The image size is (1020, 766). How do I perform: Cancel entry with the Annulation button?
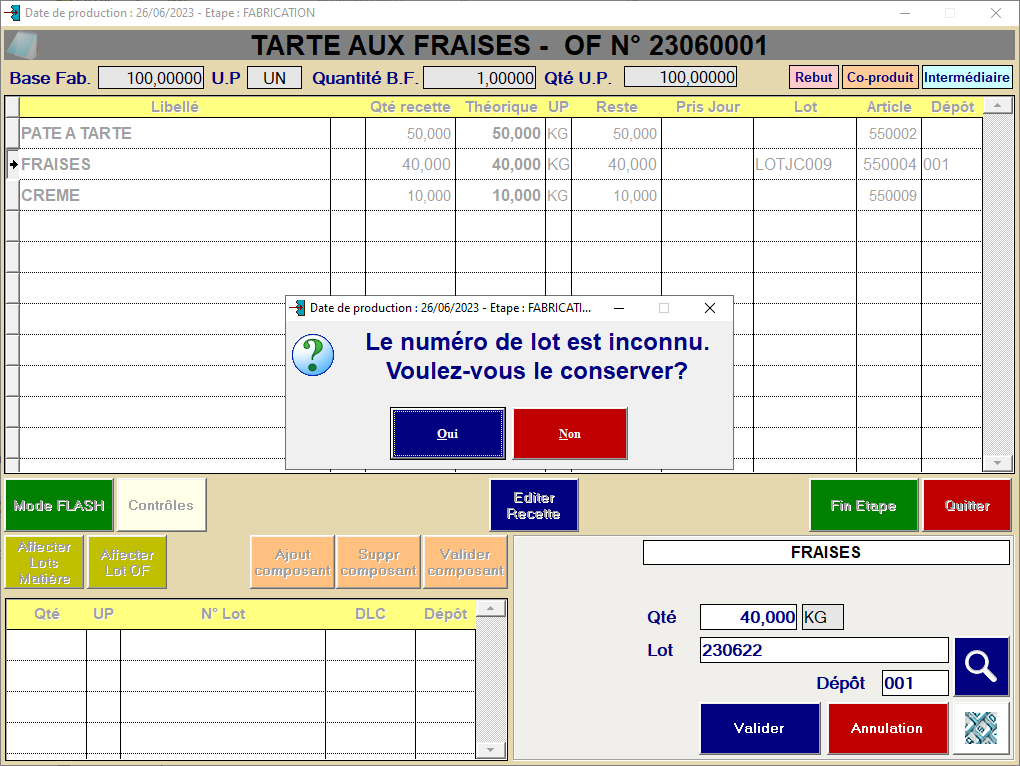coord(887,728)
